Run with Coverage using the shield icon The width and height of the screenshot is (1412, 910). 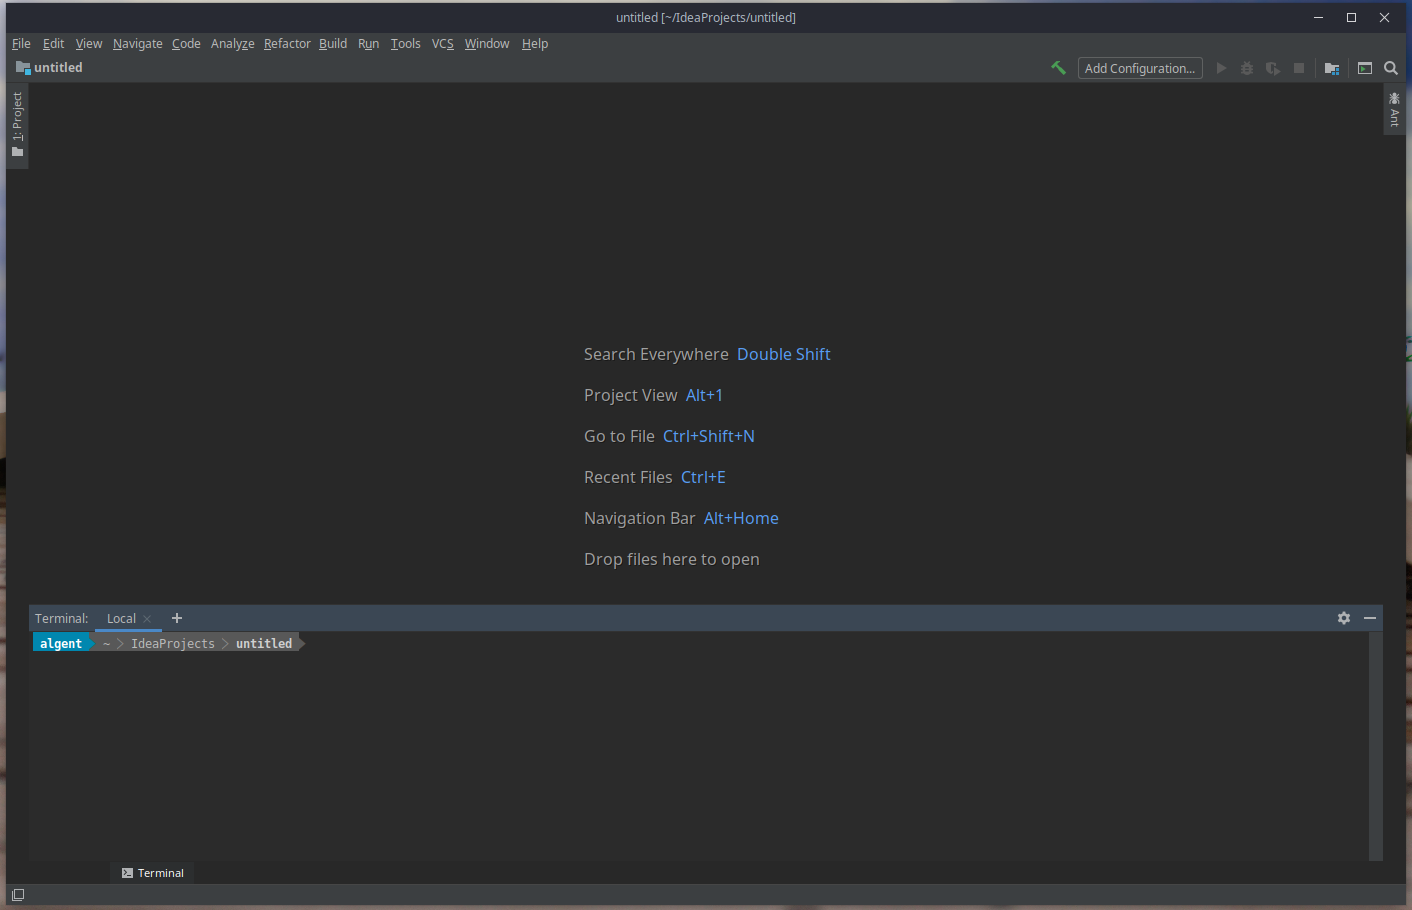[1272, 68]
